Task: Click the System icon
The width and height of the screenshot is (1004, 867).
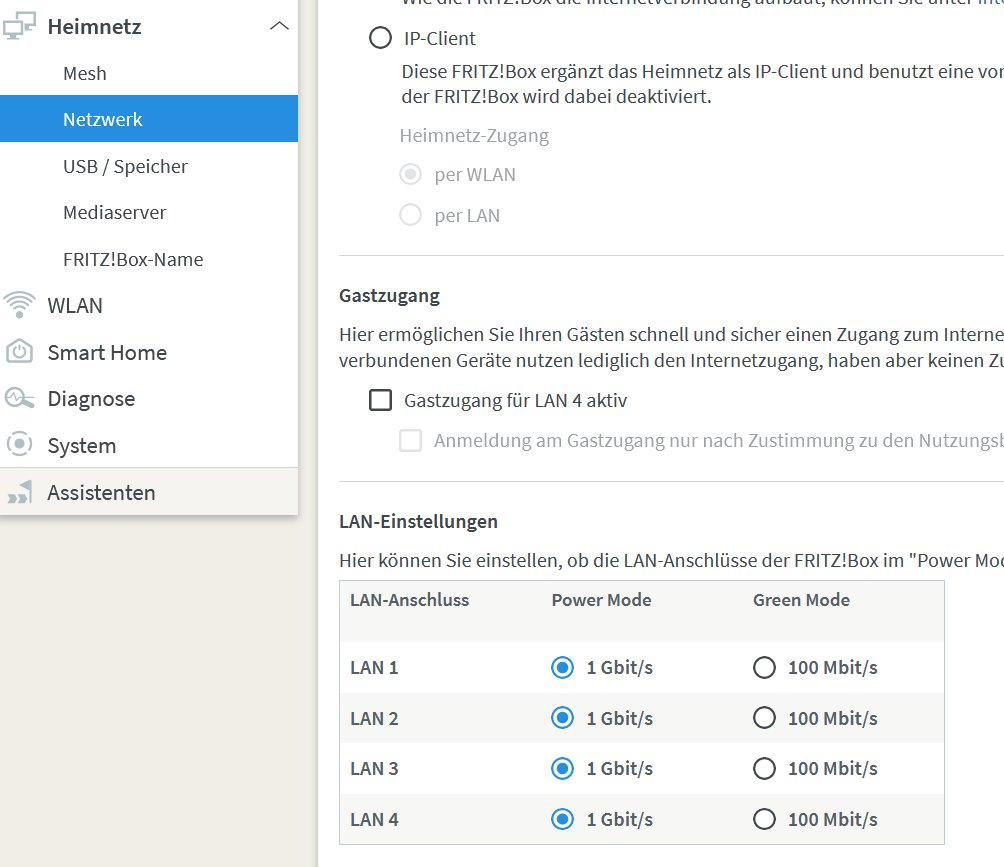Action: click(x=19, y=445)
